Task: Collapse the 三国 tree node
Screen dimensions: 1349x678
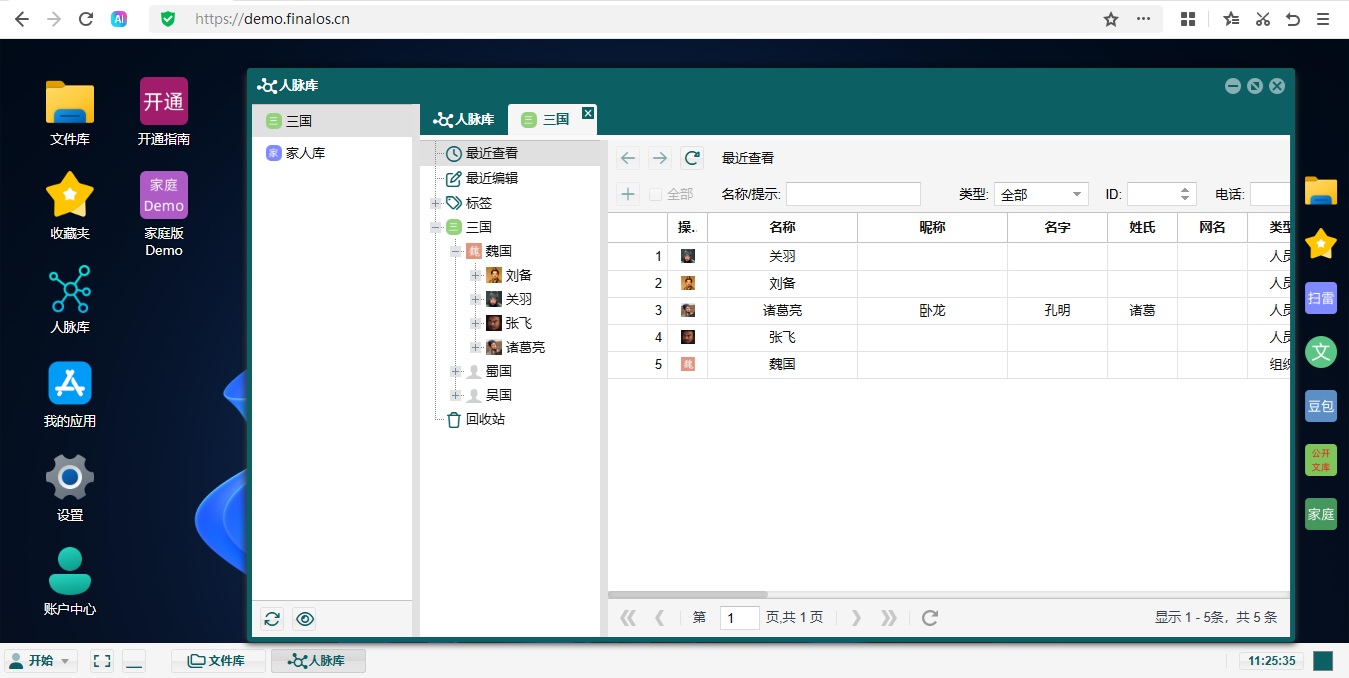Action: coord(435,227)
